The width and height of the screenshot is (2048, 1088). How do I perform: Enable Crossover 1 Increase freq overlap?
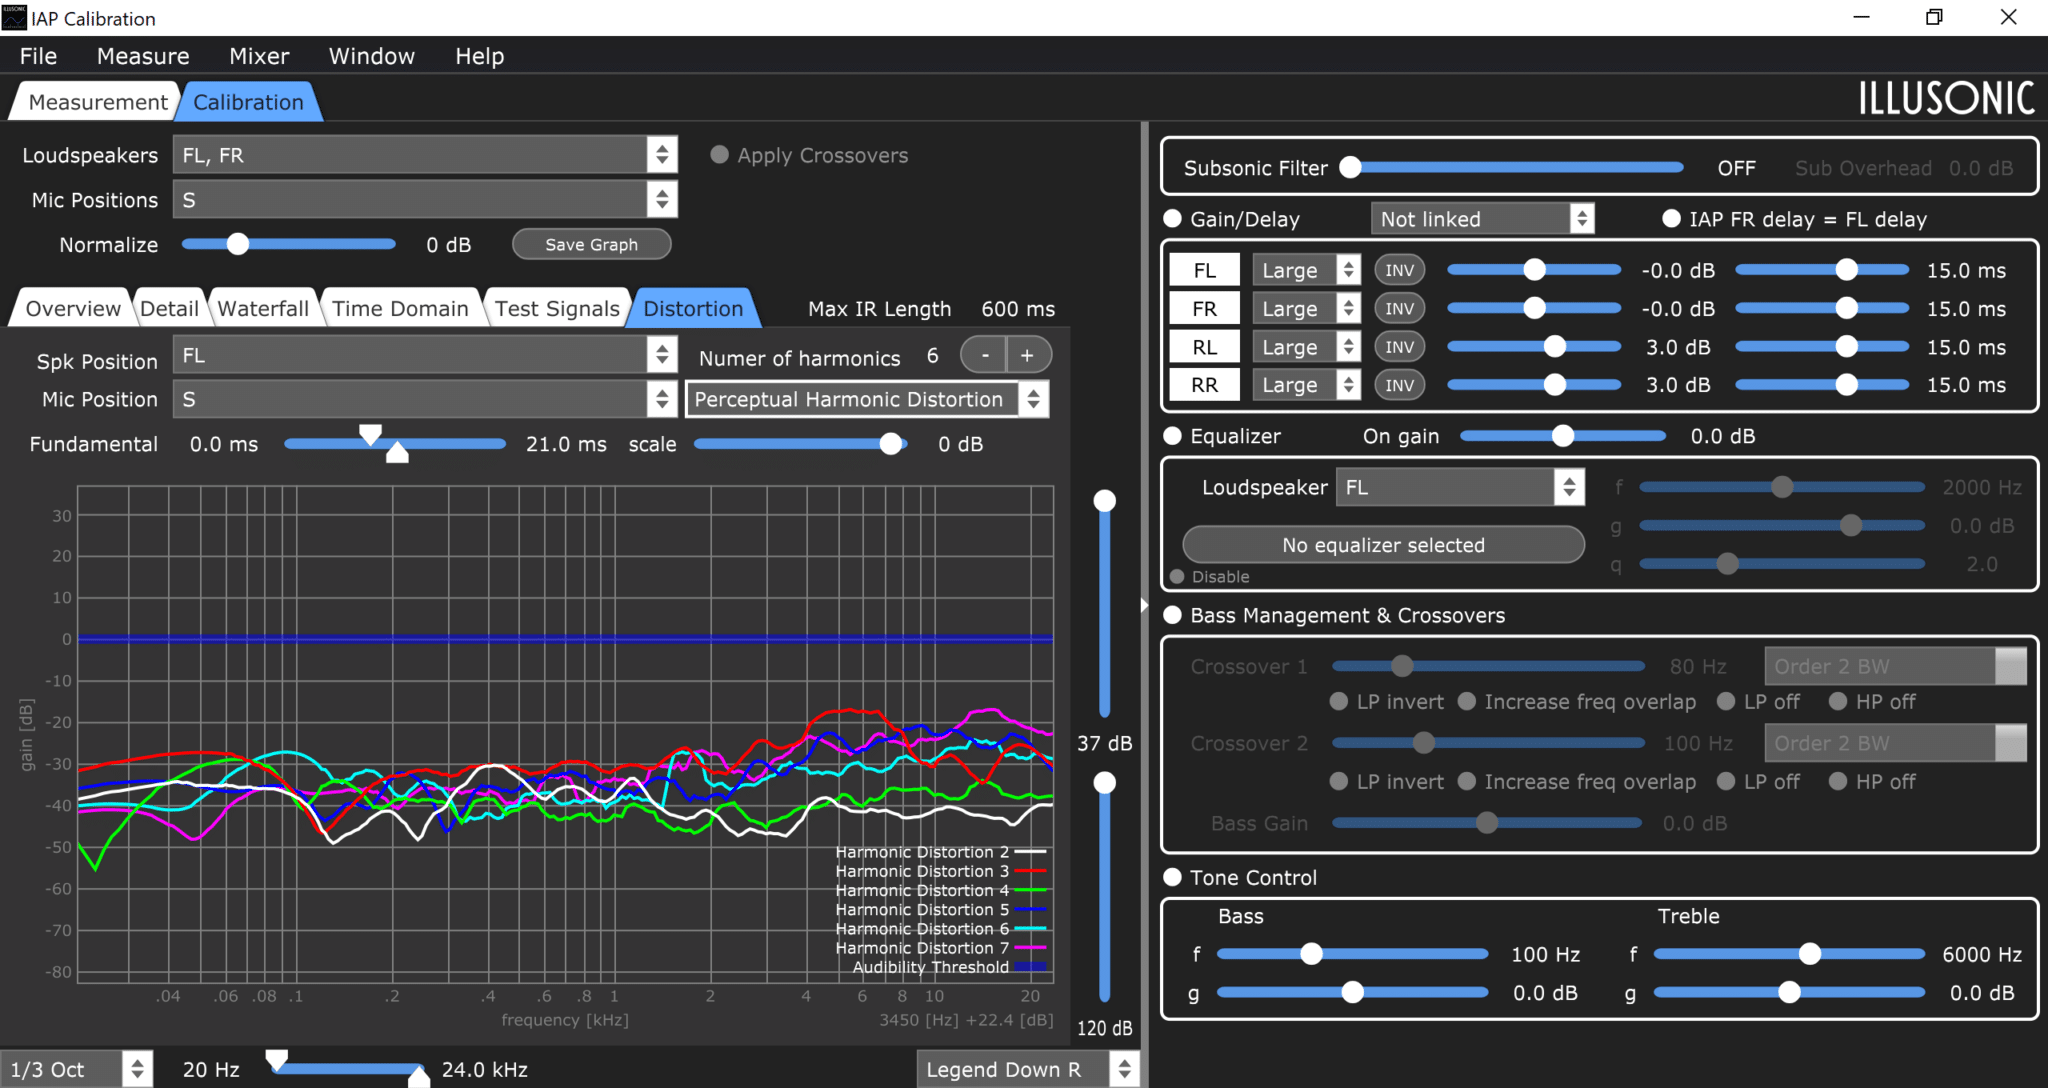click(x=1467, y=702)
